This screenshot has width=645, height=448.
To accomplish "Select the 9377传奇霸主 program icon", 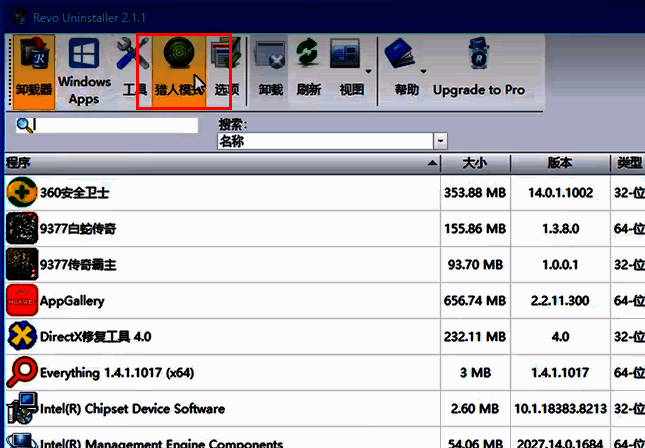I will (x=22, y=264).
